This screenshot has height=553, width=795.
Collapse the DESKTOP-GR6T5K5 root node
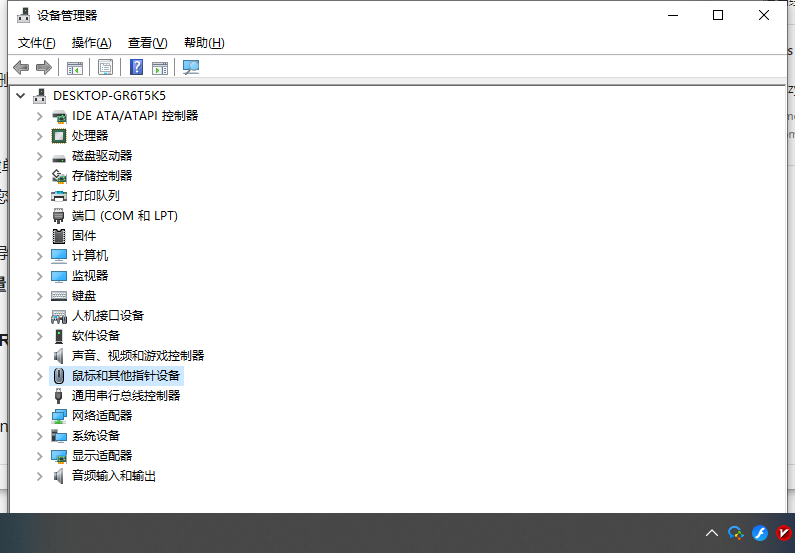(21, 96)
